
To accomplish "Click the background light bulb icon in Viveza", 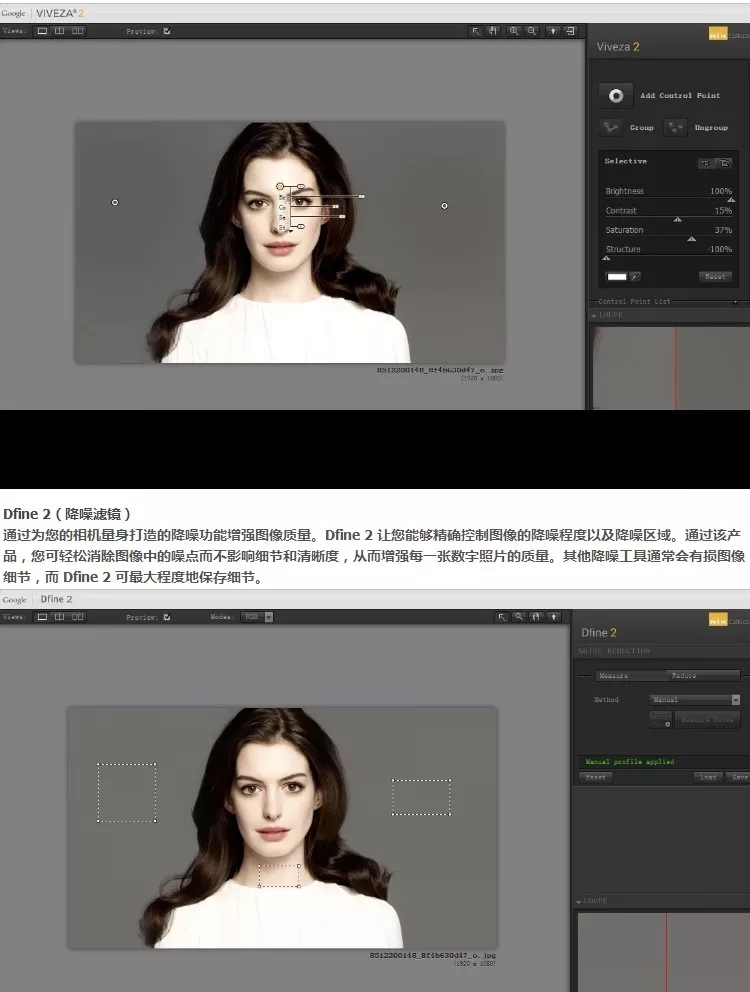I will coord(553,31).
